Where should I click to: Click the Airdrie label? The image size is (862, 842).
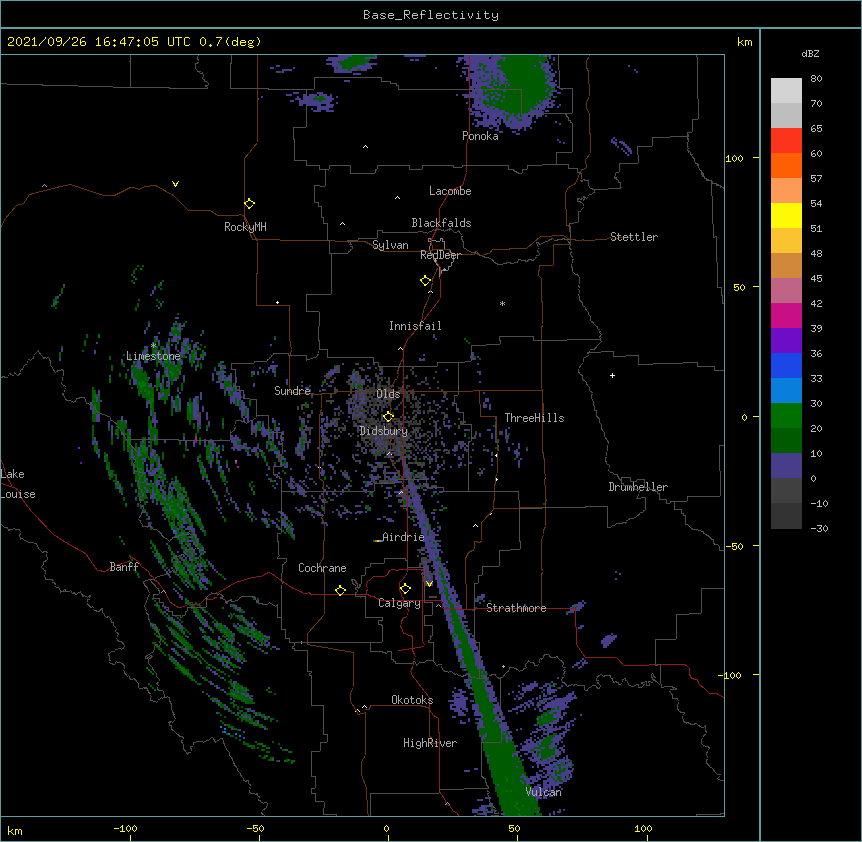tap(404, 537)
